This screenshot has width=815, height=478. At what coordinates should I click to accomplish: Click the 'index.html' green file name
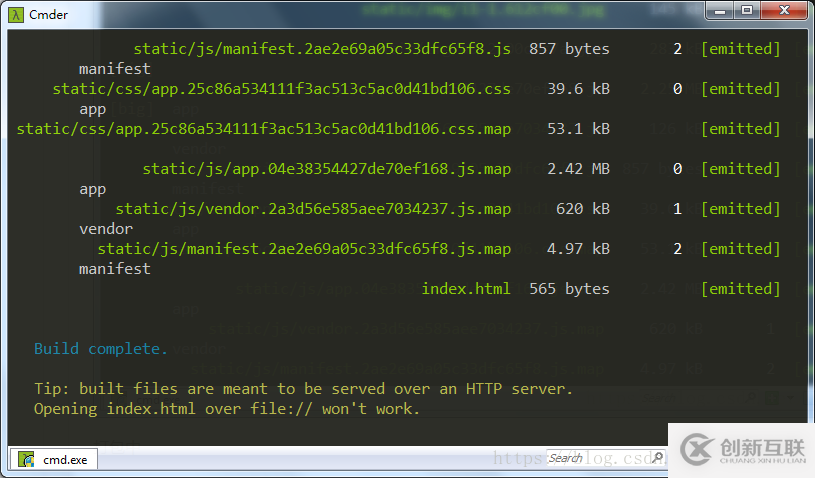click(x=466, y=289)
